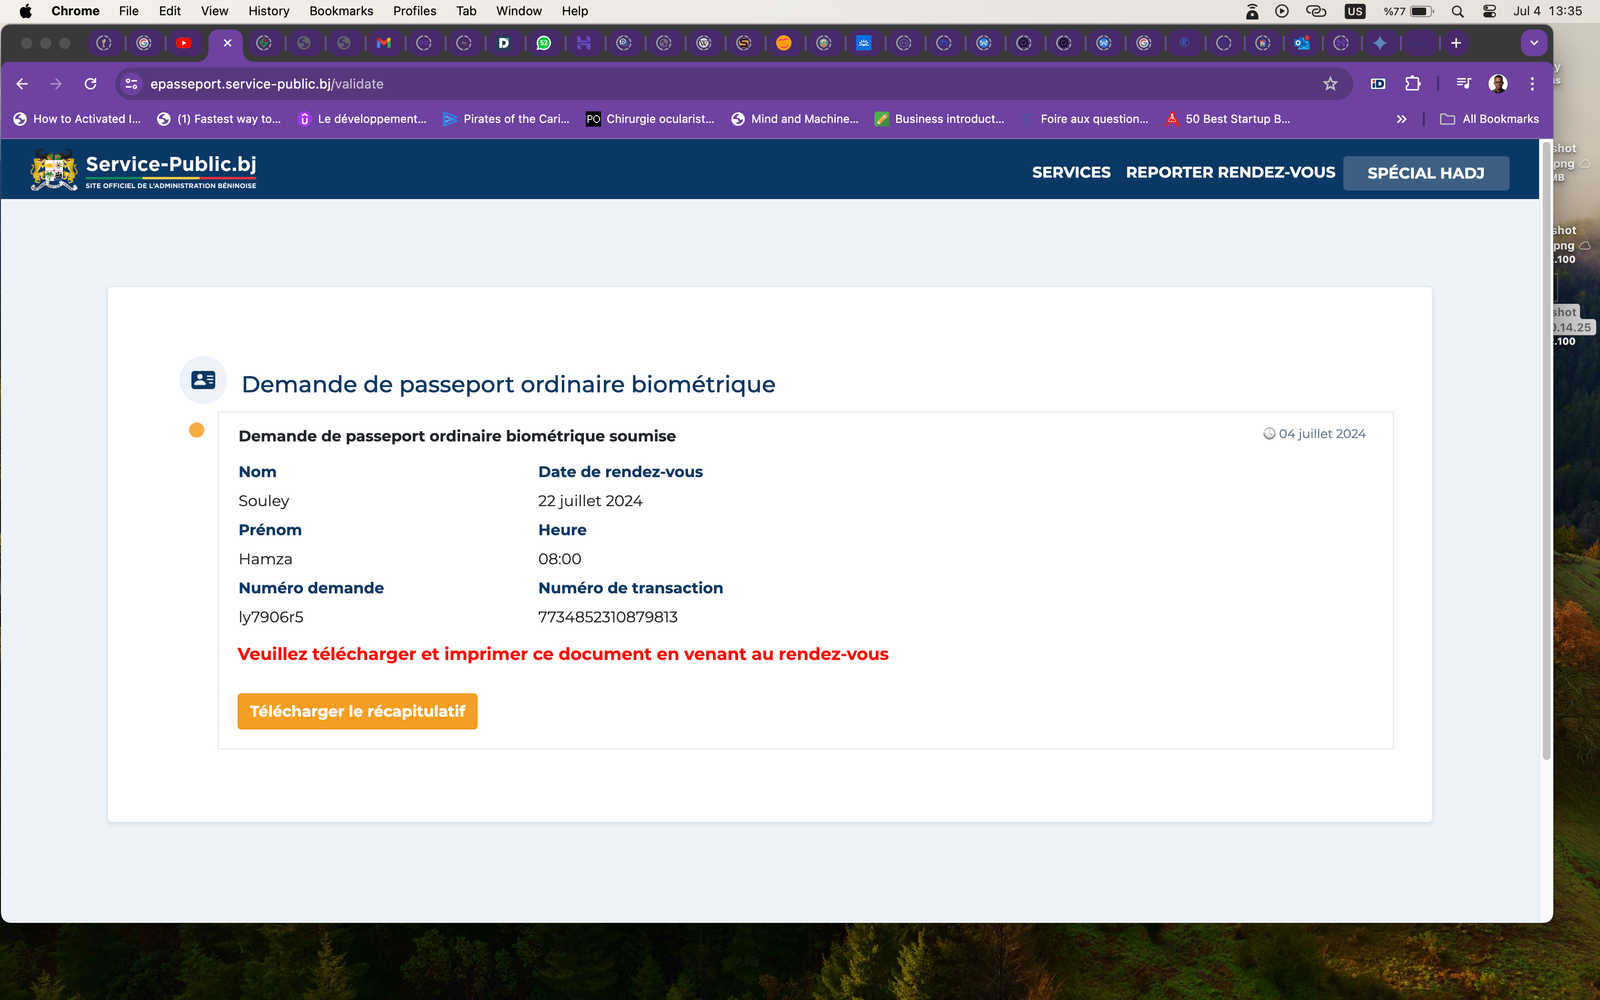Open the tab search dropdown
1600x1000 pixels.
click(x=1534, y=43)
